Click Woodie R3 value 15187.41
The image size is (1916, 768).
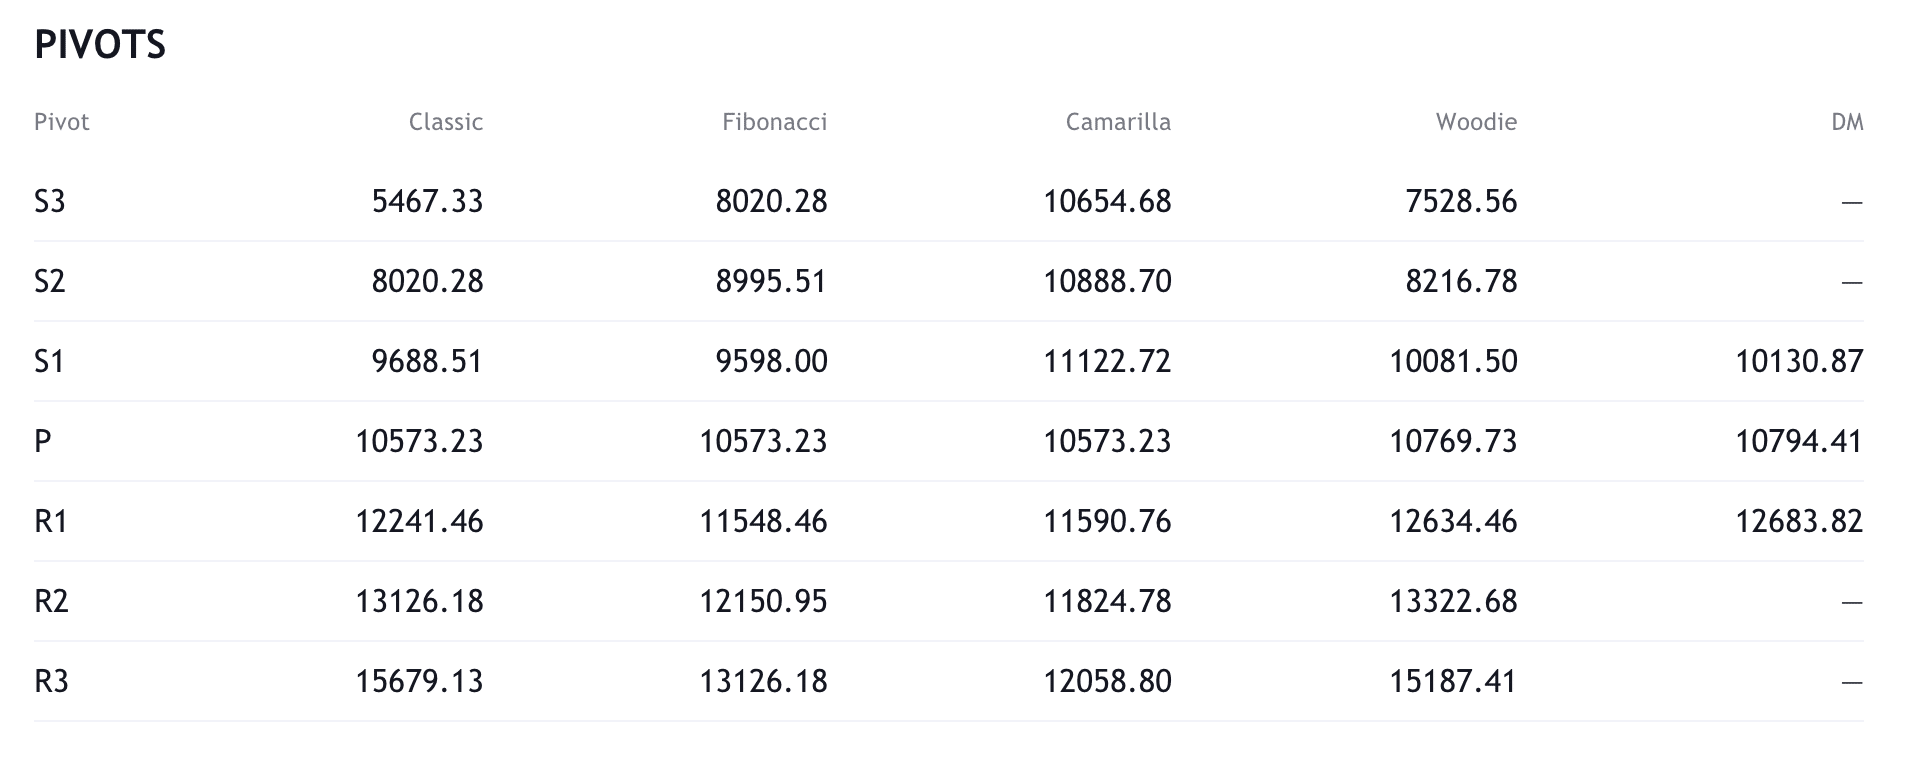tap(1453, 682)
